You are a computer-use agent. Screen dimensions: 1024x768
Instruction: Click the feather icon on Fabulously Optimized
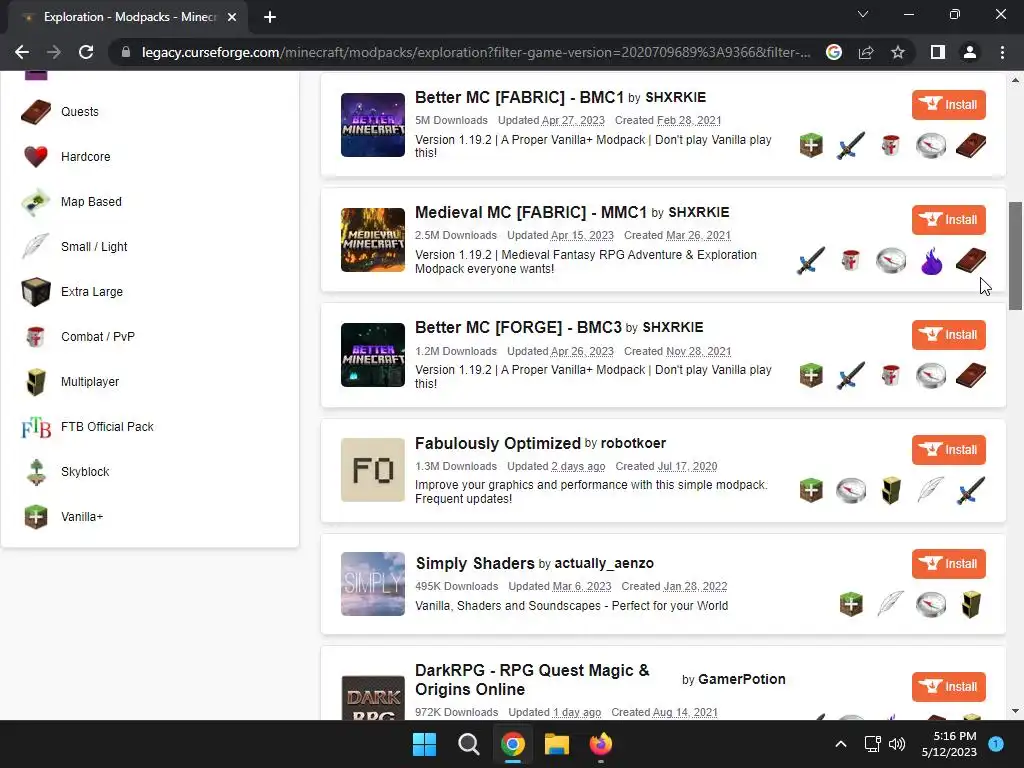[931, 490]
